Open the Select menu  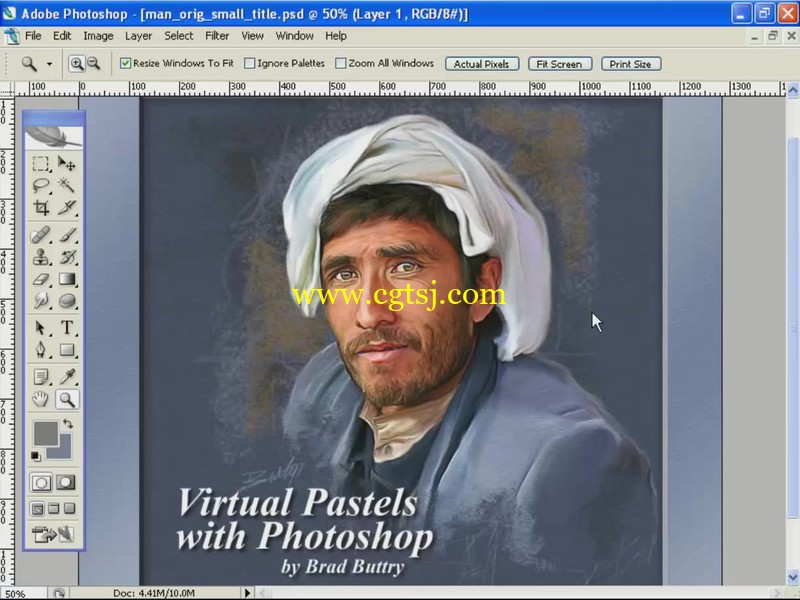click(179, 36)
